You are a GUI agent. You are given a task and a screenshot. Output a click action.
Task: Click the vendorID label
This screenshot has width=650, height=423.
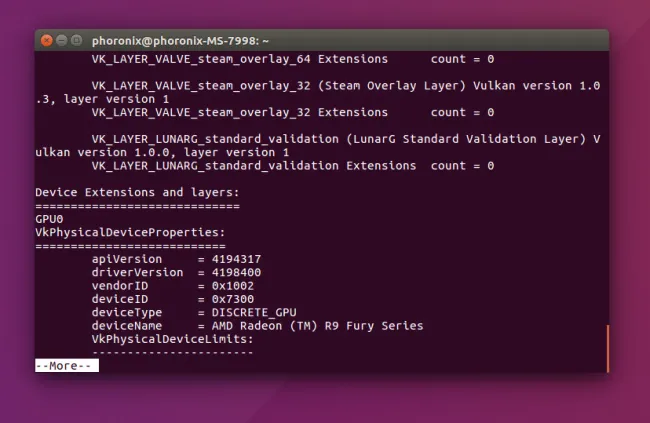point(120,286)
